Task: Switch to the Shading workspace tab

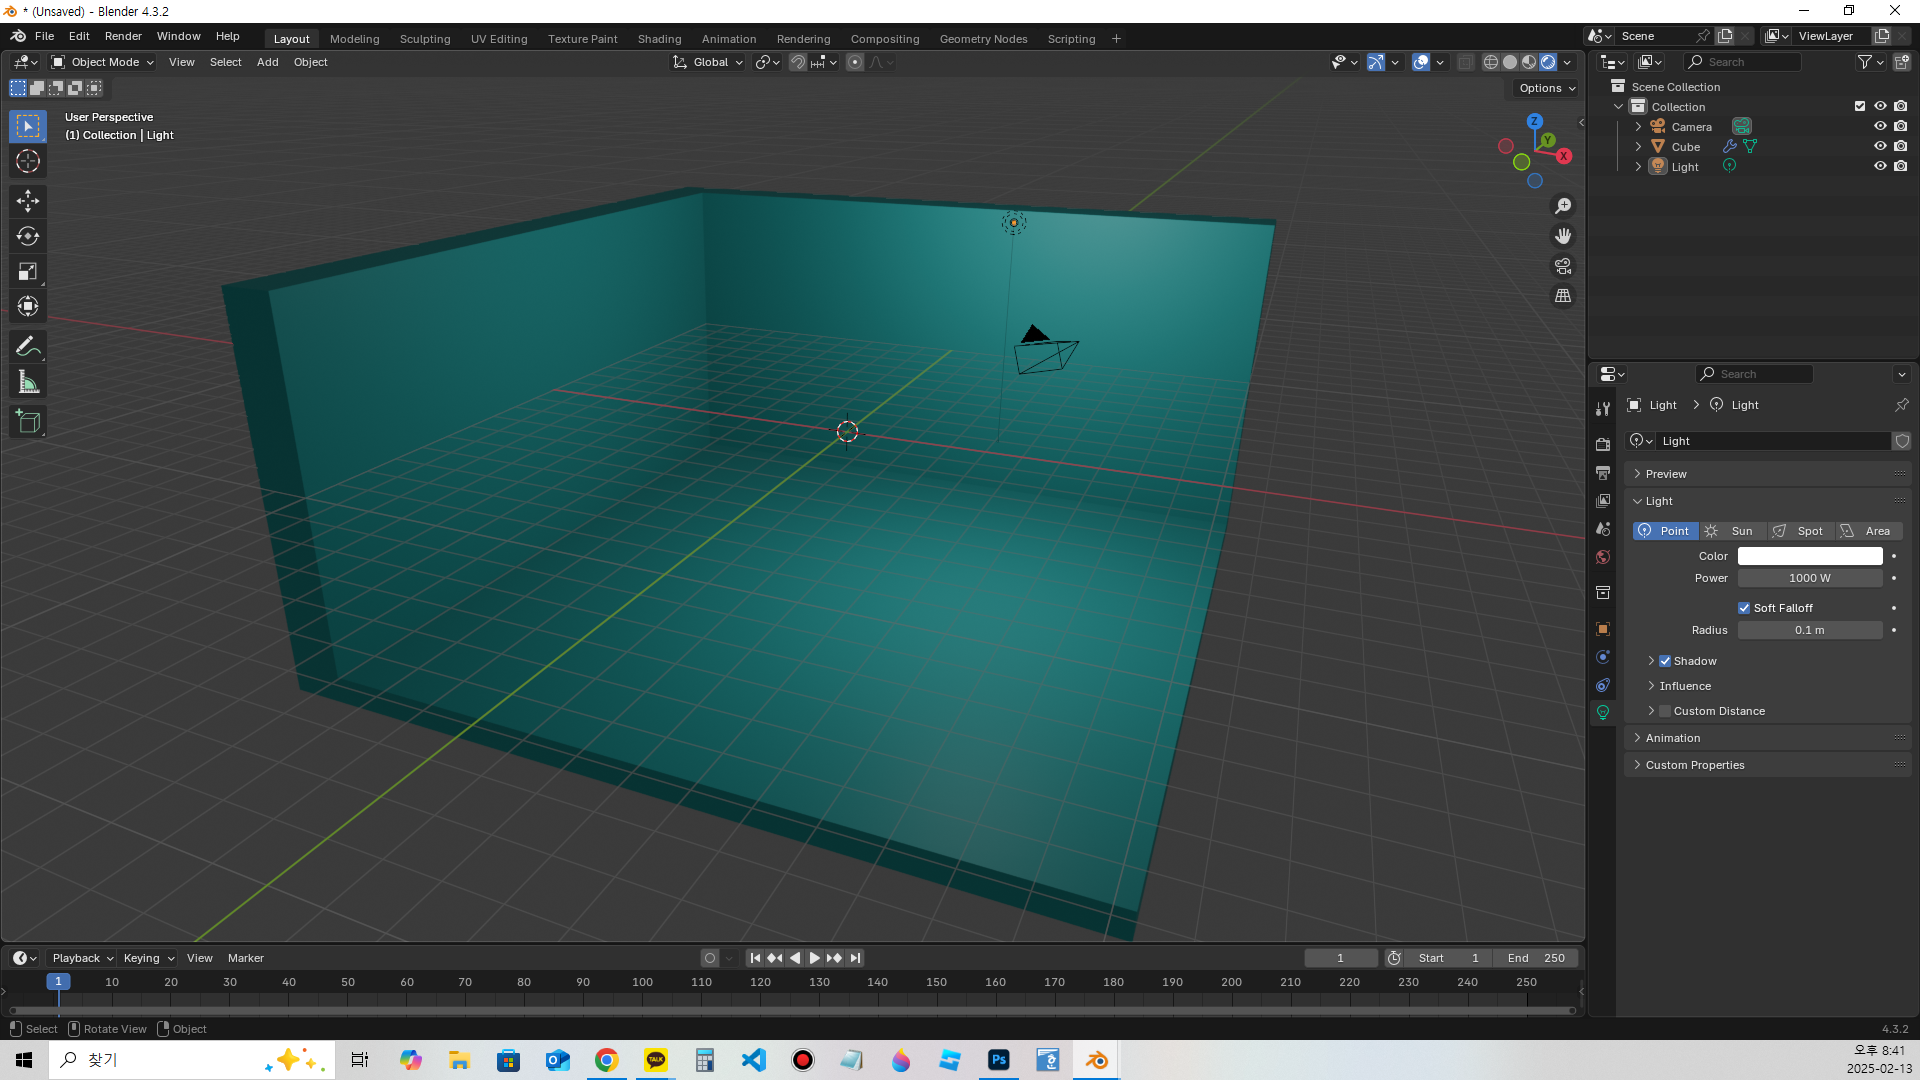Action: pos(659,39)
